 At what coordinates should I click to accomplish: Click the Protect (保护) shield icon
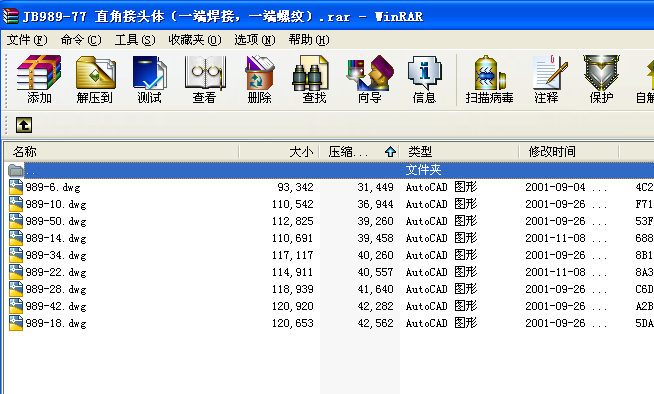(x=601, y=79)
